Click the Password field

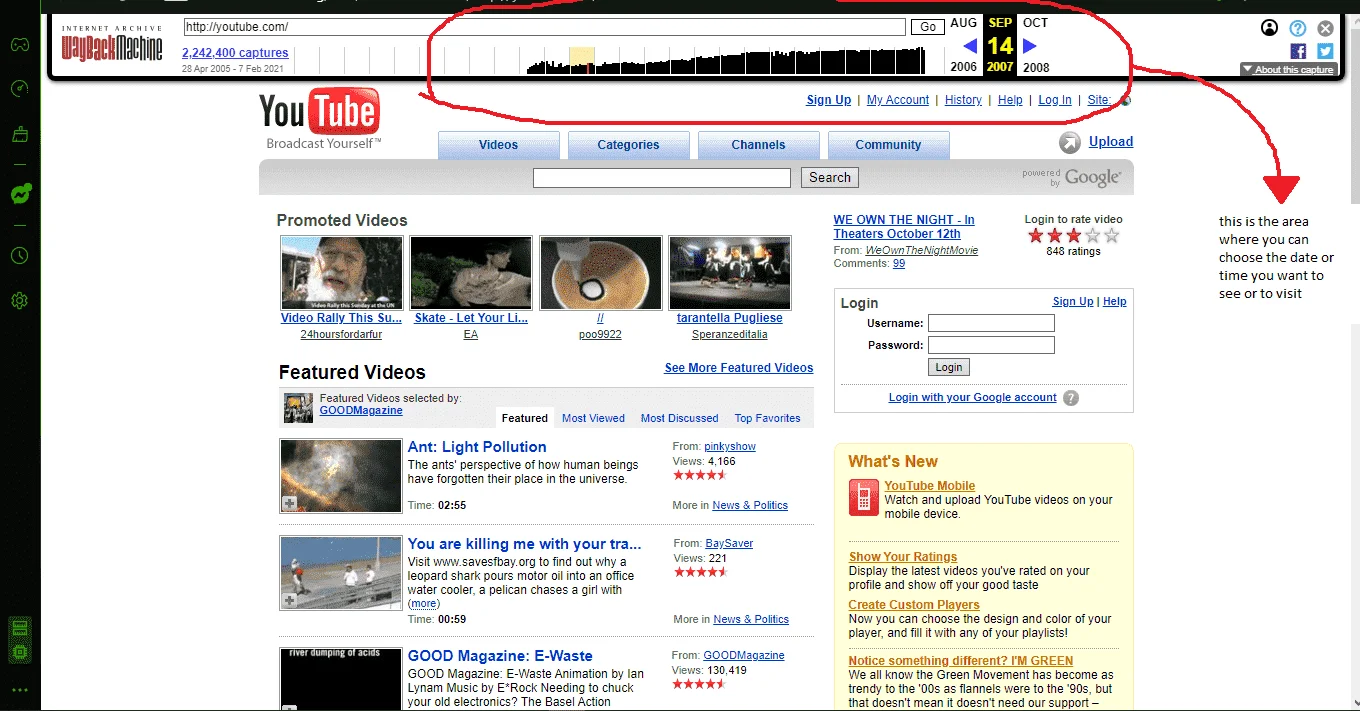click(x=991, y=345)
